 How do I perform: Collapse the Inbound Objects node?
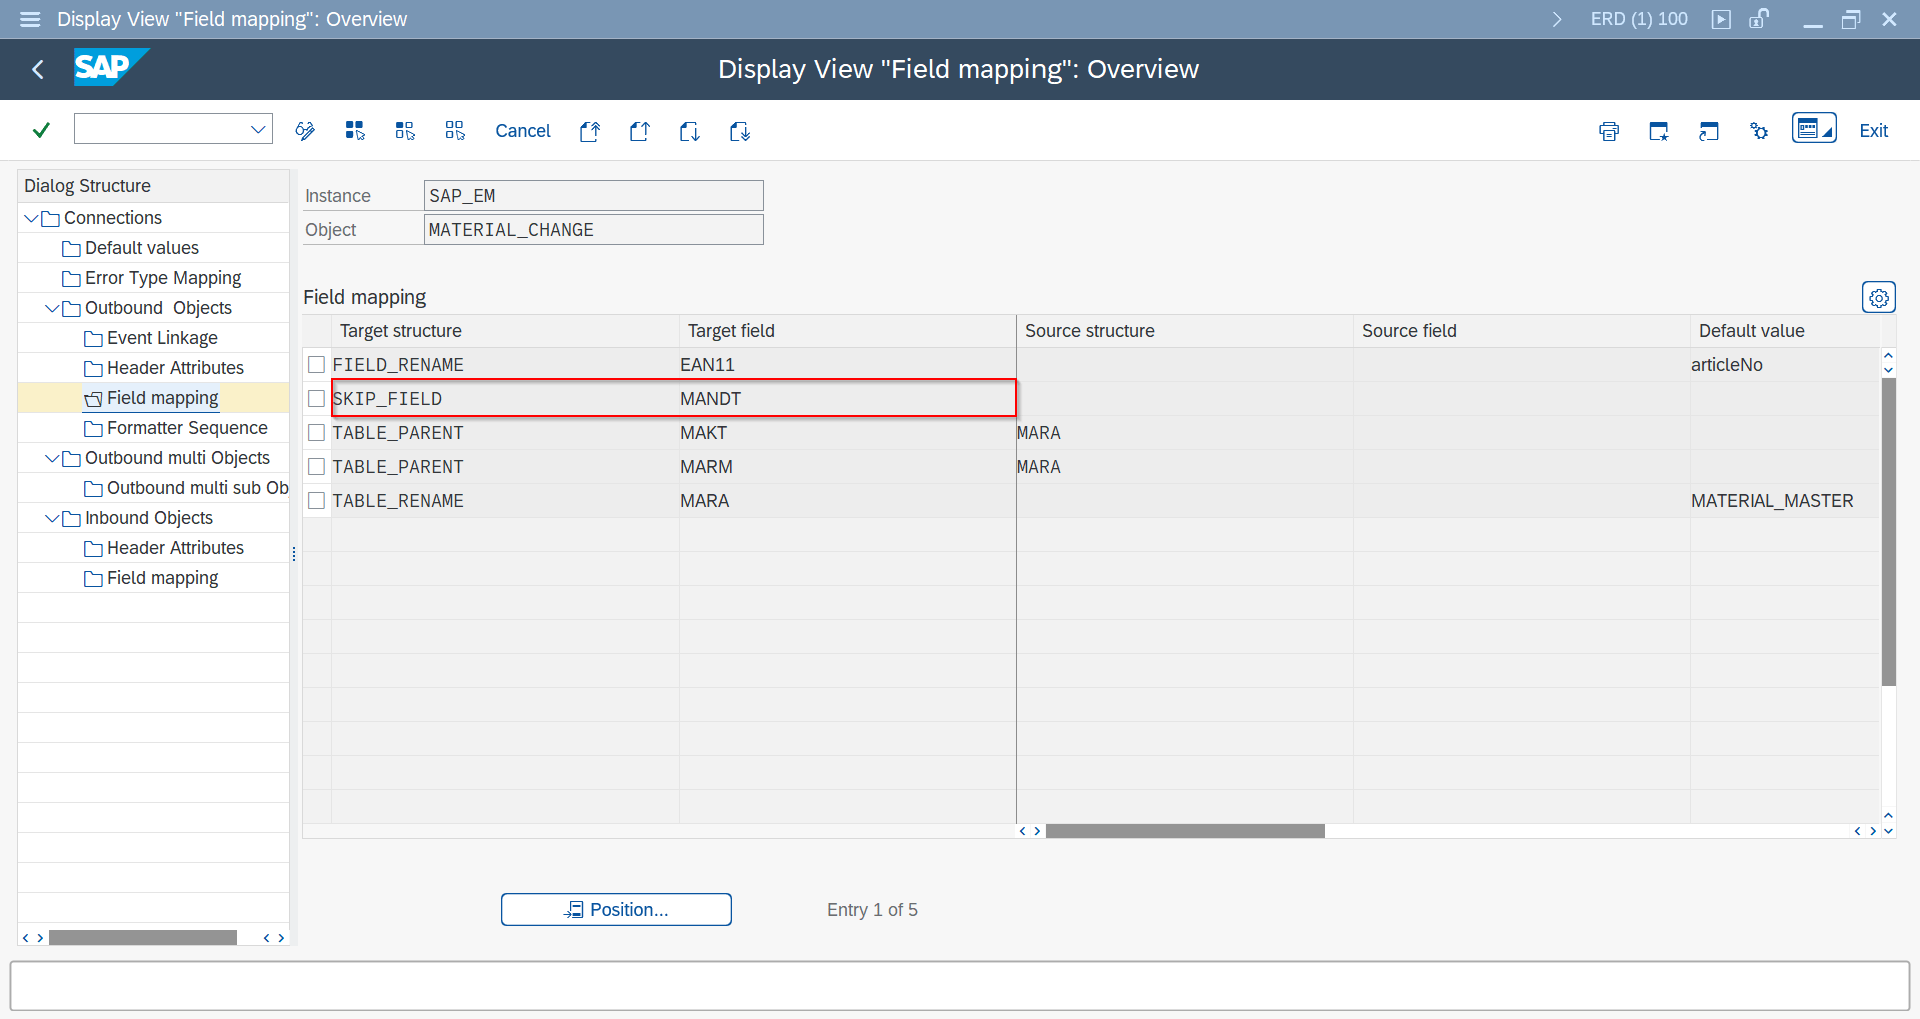click(x=52, y=518)
